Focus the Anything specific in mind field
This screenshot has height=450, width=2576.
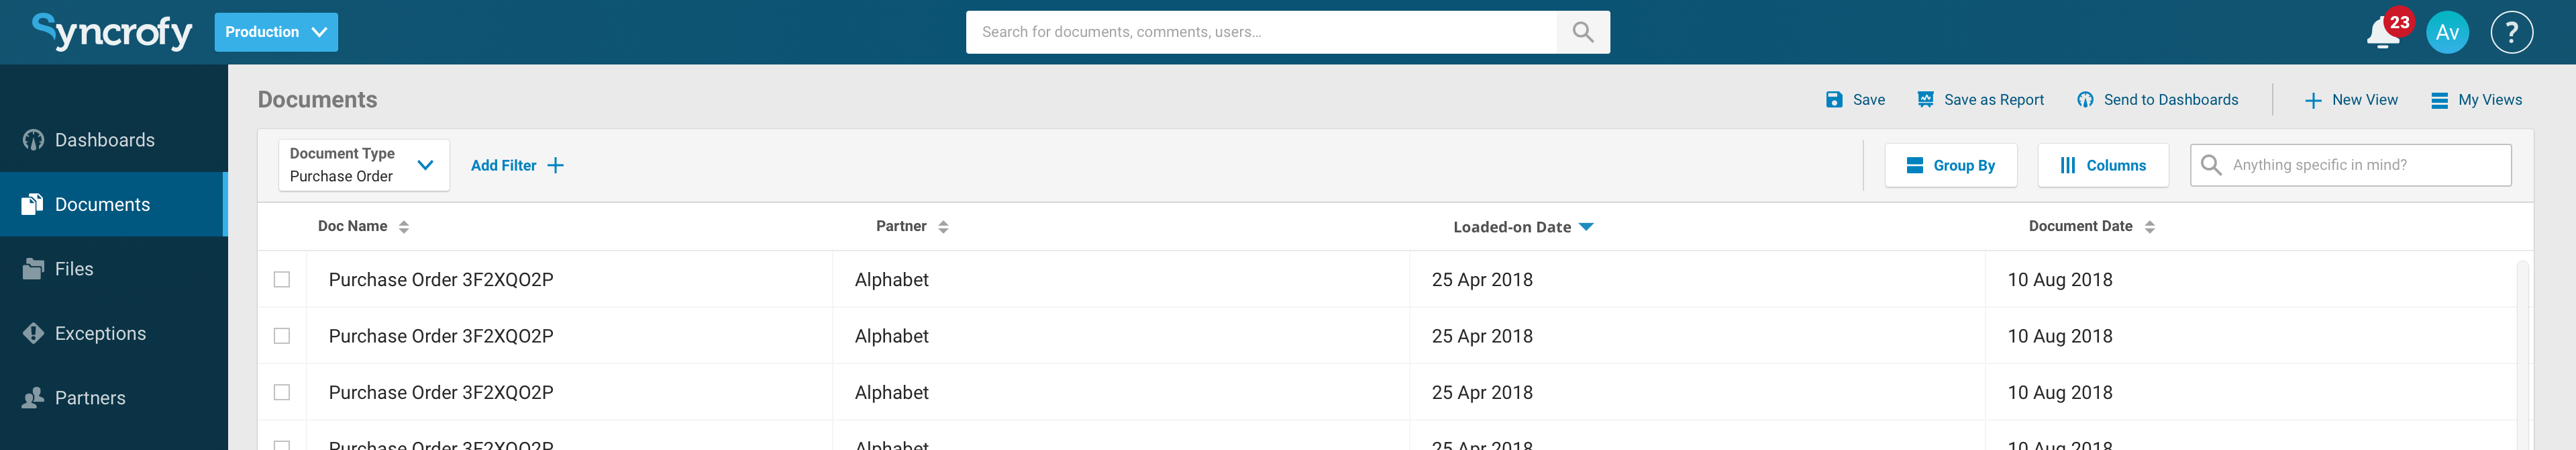(x=2350, y=165)
